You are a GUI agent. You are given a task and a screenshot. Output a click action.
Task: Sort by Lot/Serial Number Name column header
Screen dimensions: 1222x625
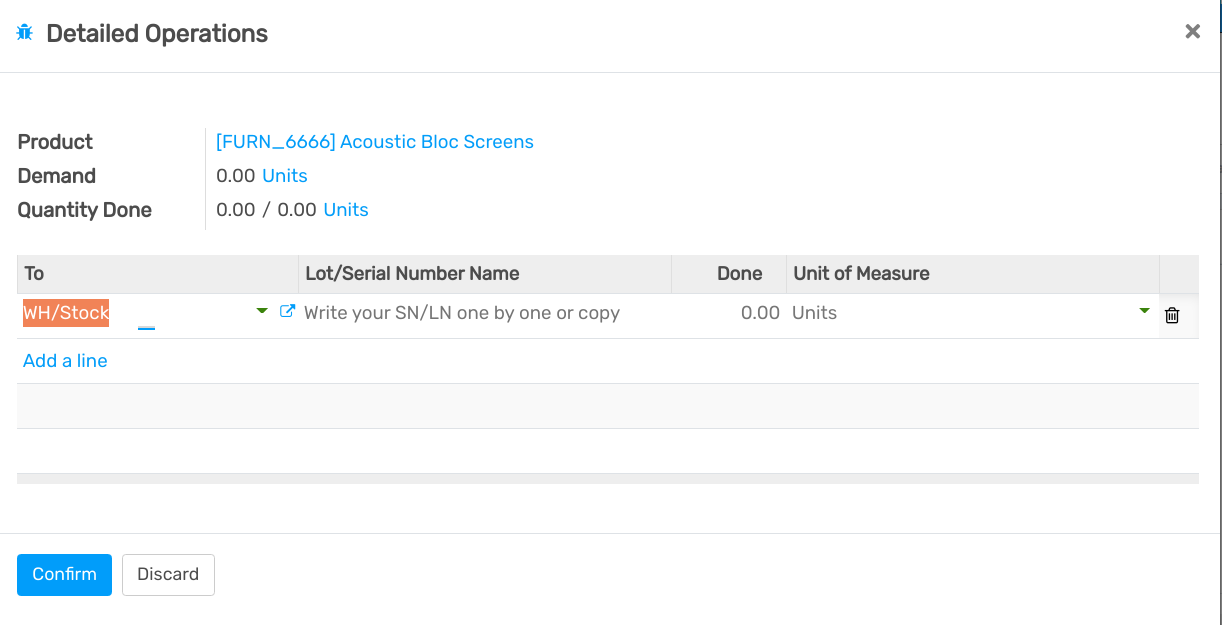pos(412,274)
